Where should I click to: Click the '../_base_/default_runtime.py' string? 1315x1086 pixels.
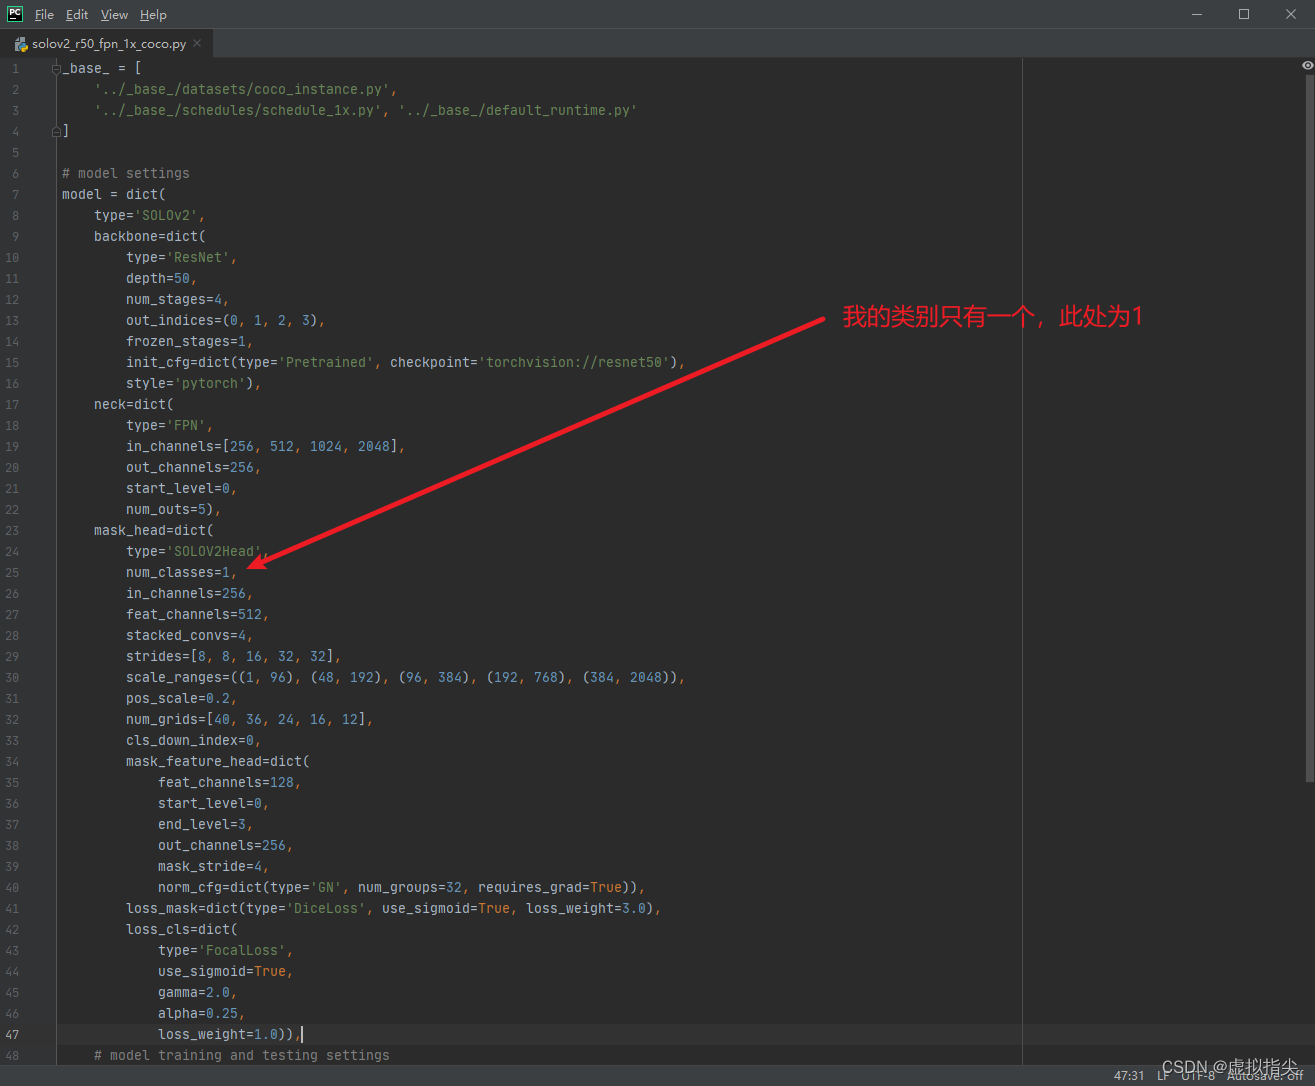[x=518, y=110]
